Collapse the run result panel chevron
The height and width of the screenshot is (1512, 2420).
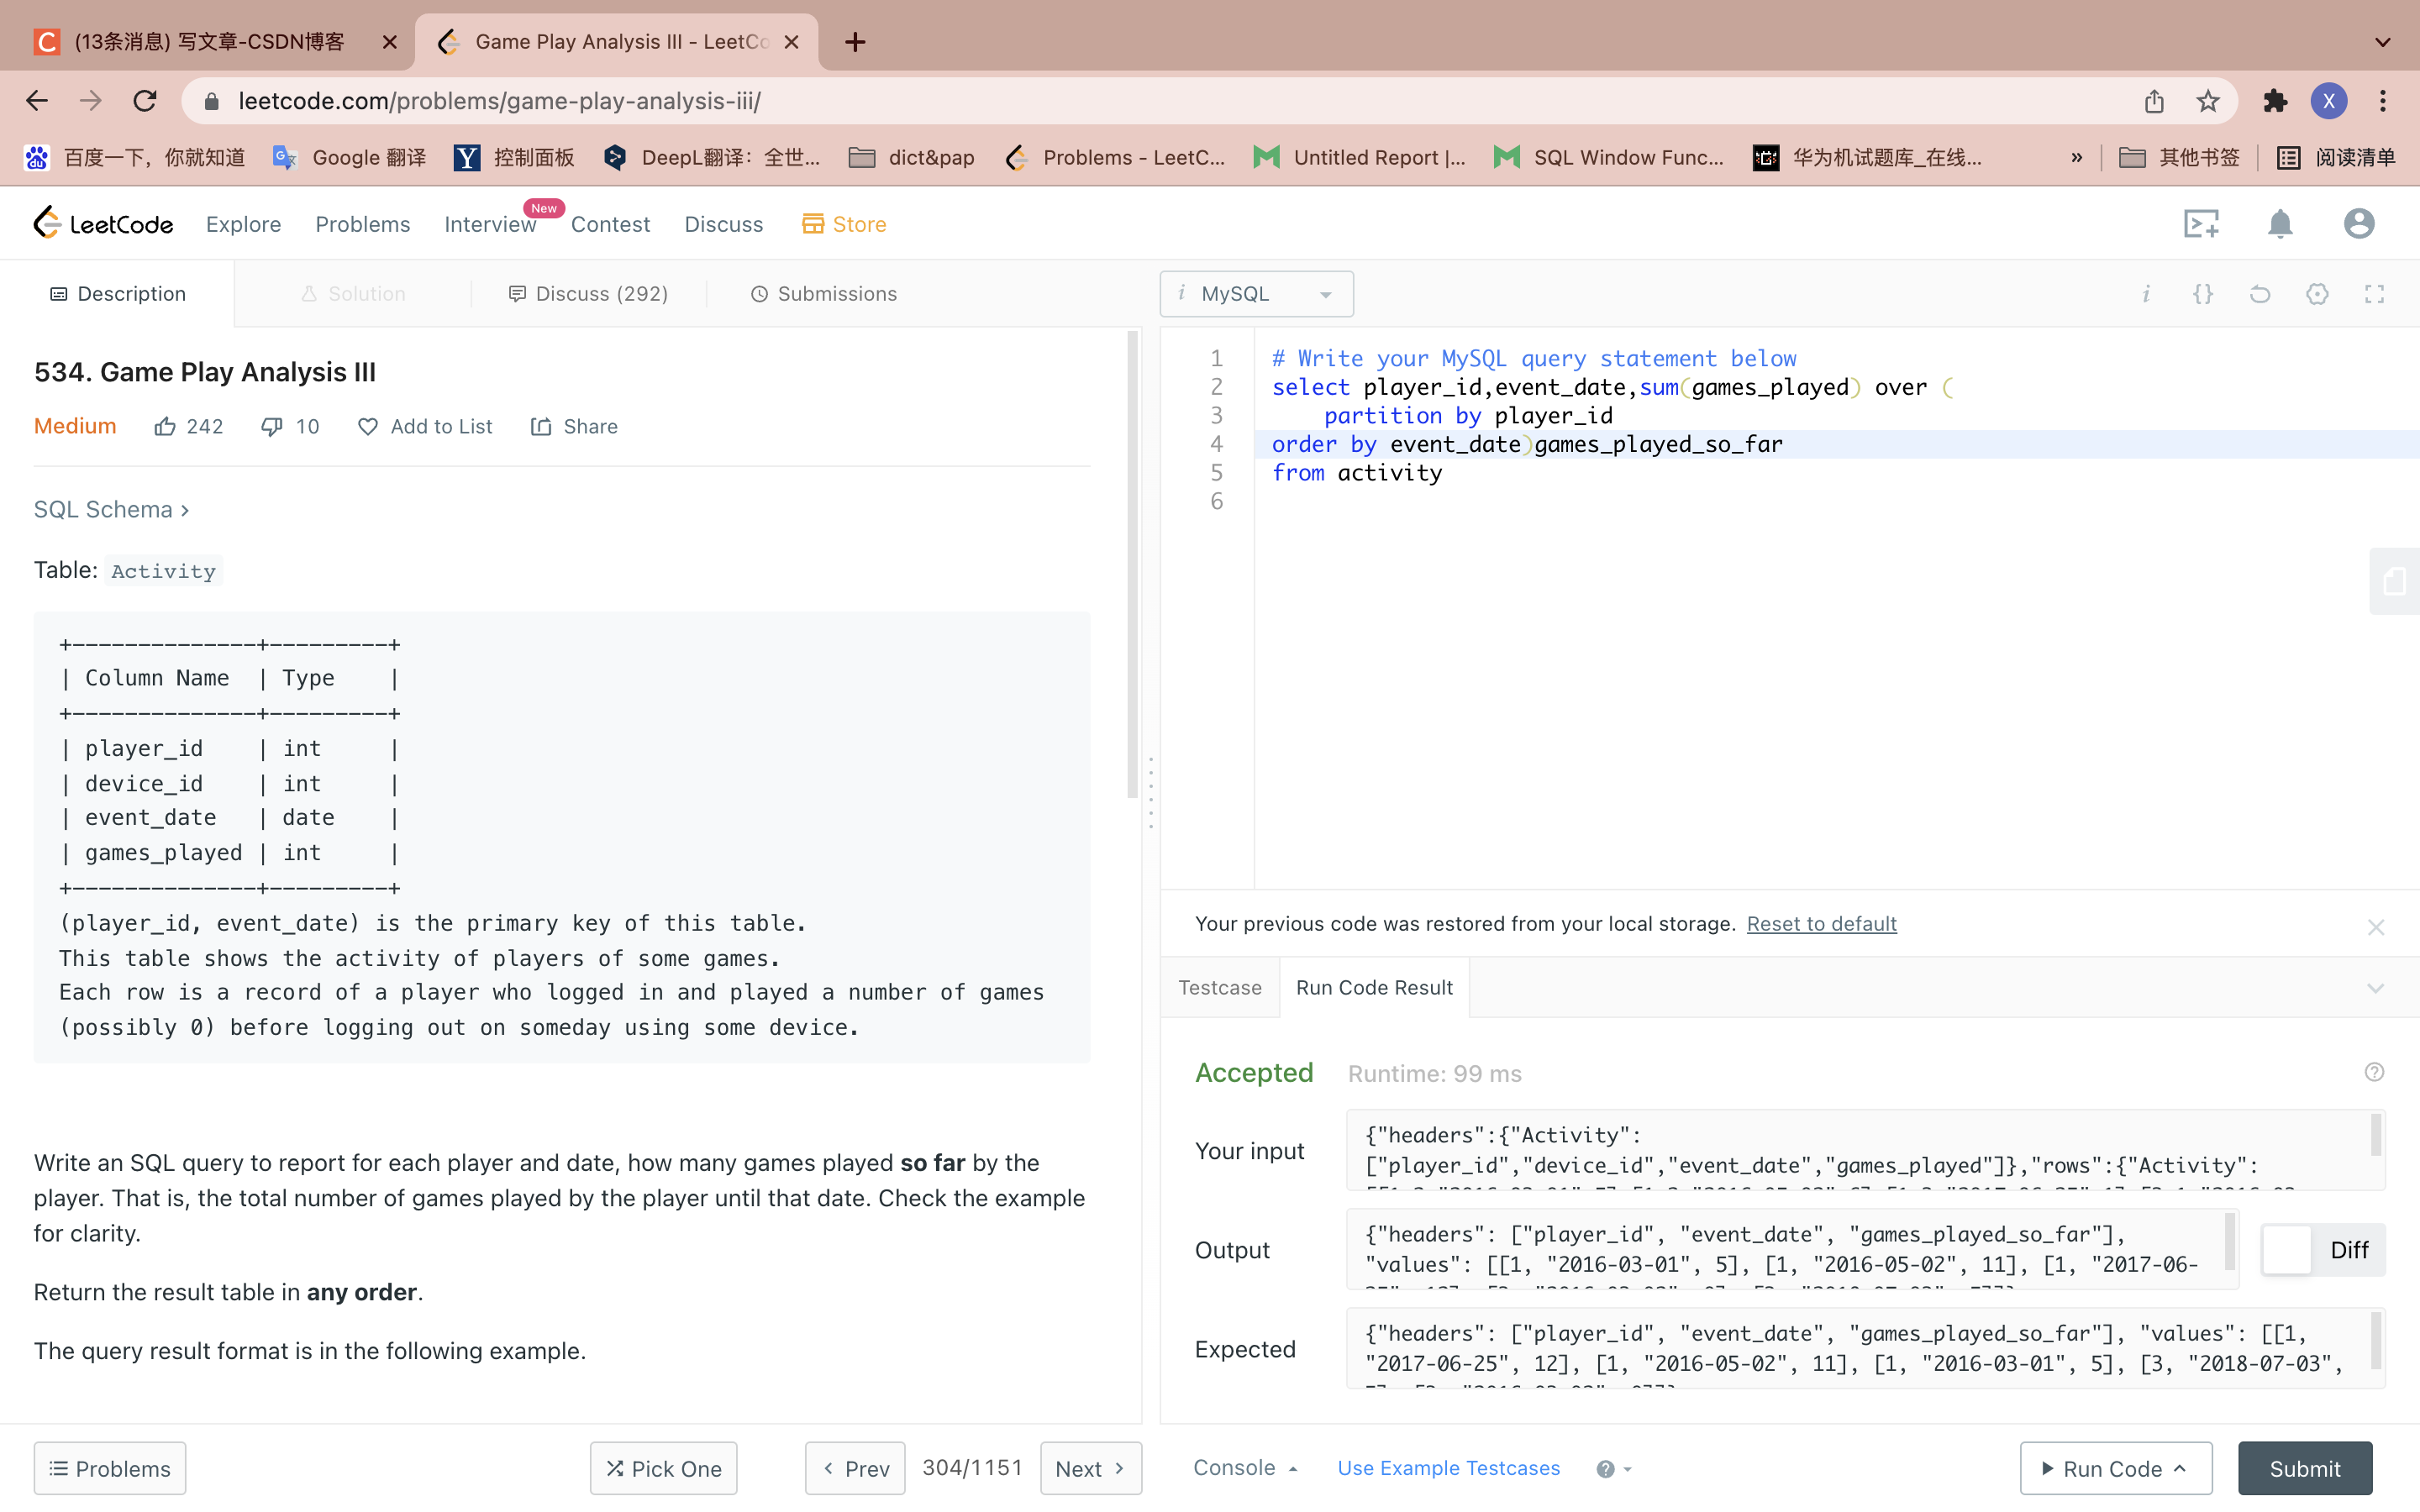pos(2375,988)
